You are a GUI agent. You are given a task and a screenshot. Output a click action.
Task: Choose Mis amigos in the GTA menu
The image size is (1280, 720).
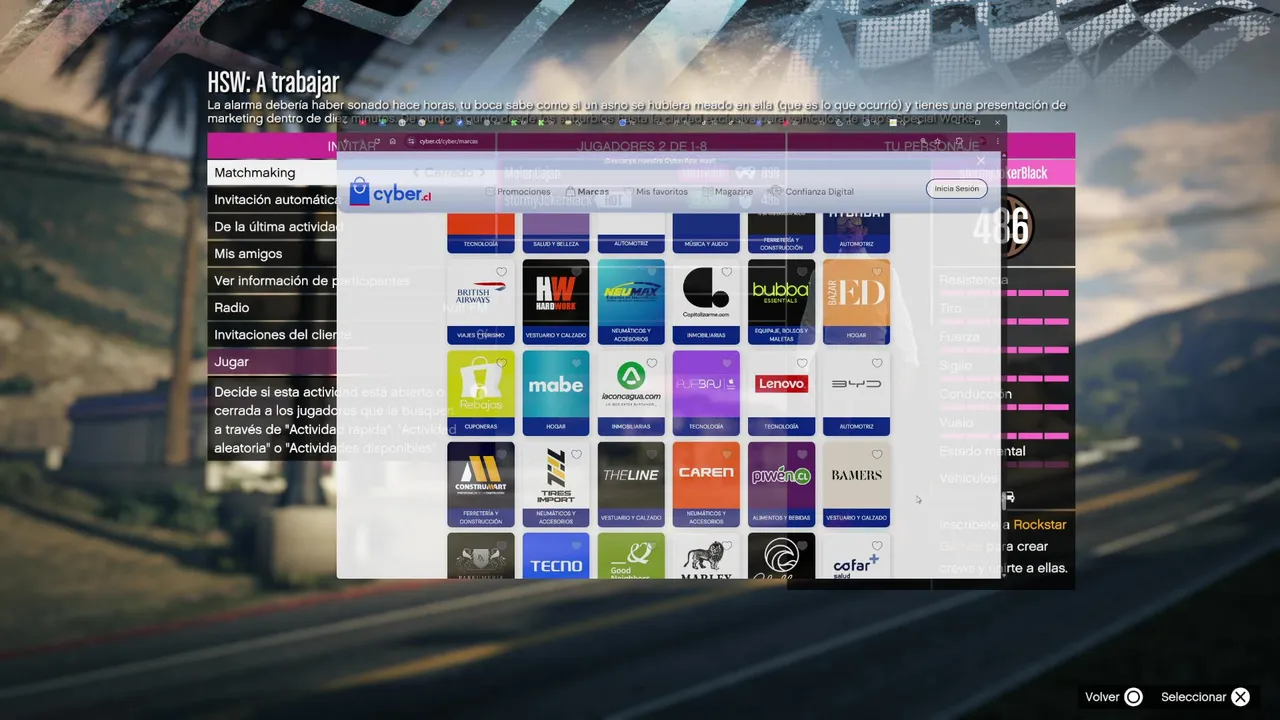click(272, 253)
